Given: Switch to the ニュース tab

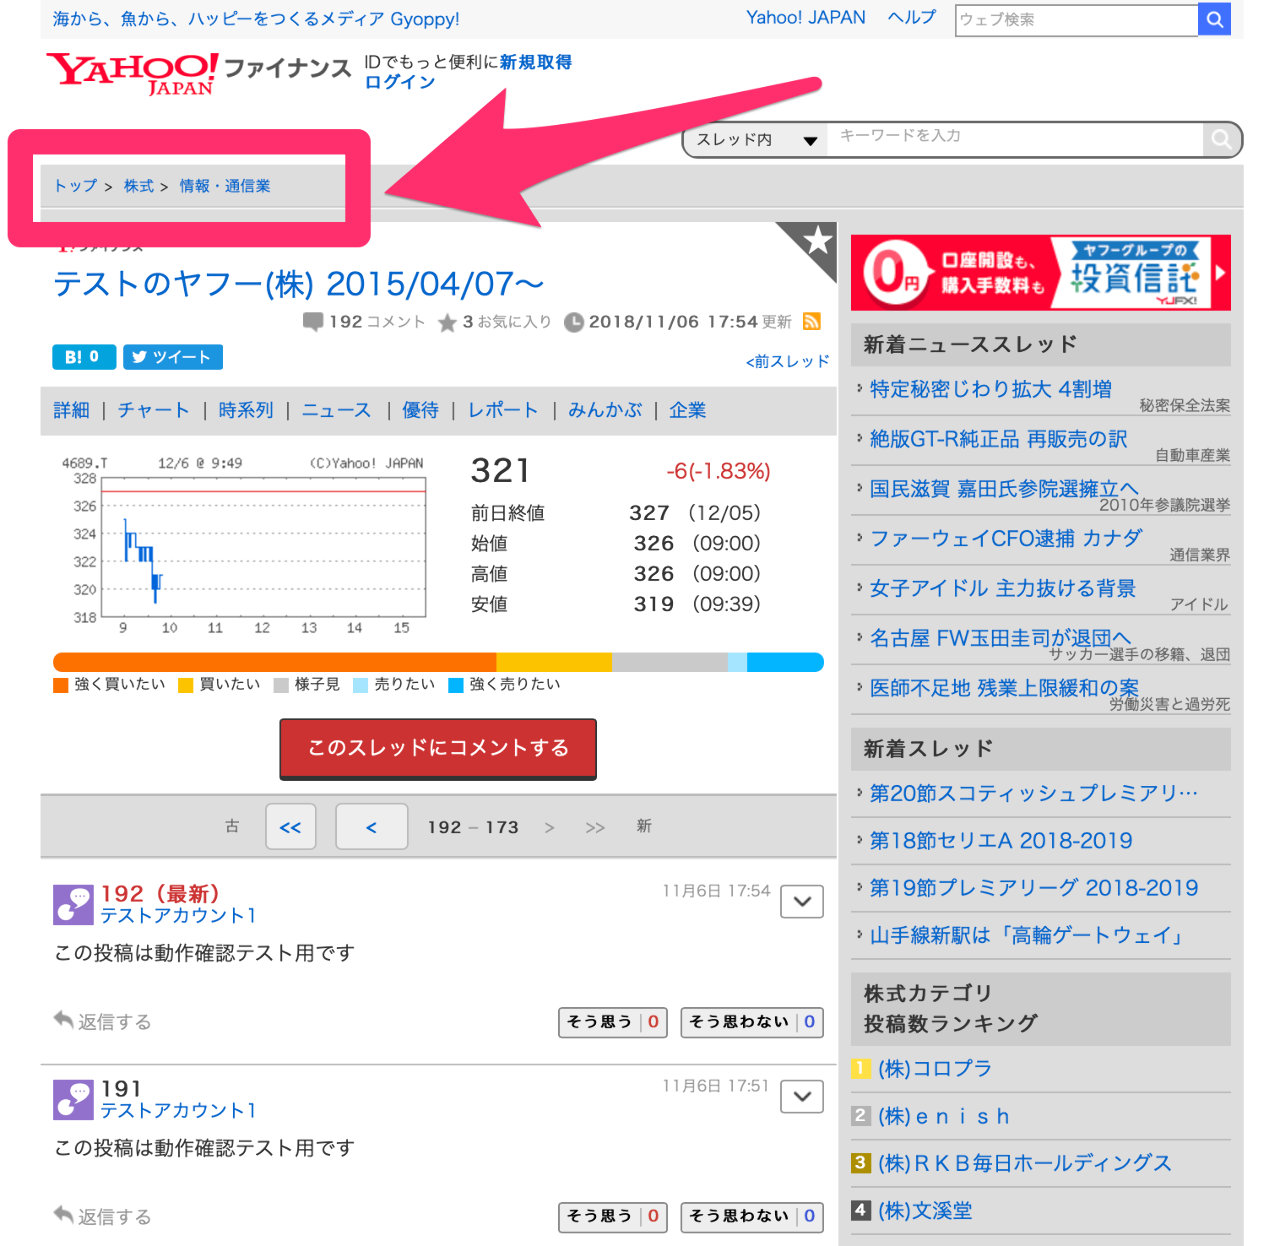Looking at the screenshot, I should pos(336,410).
